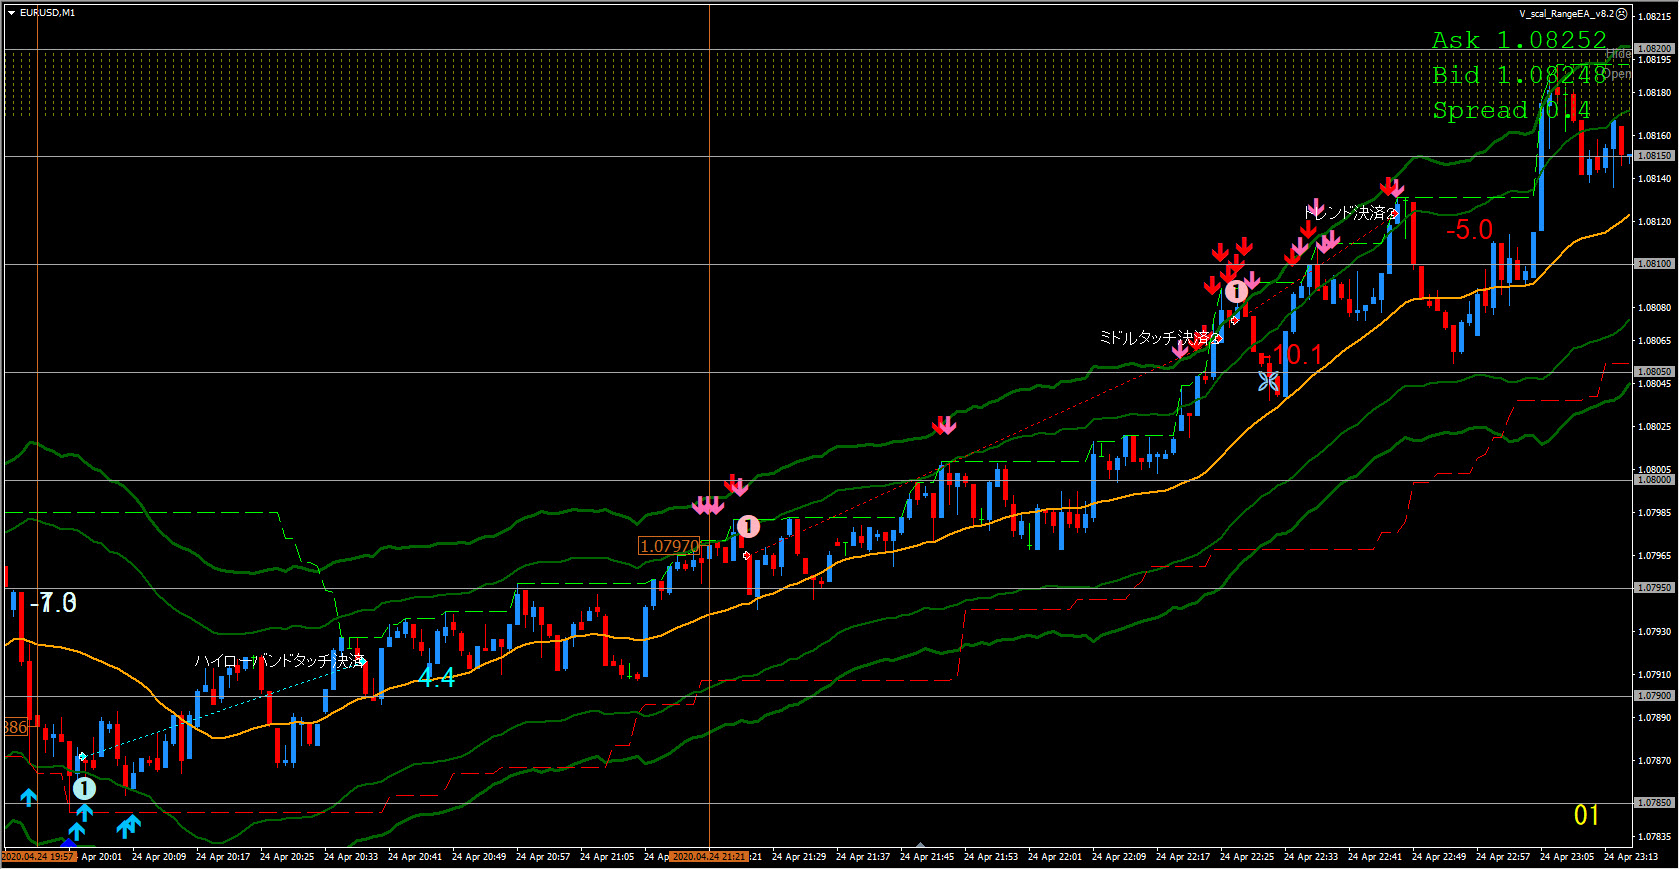Click the Bid 1.08248 readout
1680x870 pixels.
coord(1519,75)
